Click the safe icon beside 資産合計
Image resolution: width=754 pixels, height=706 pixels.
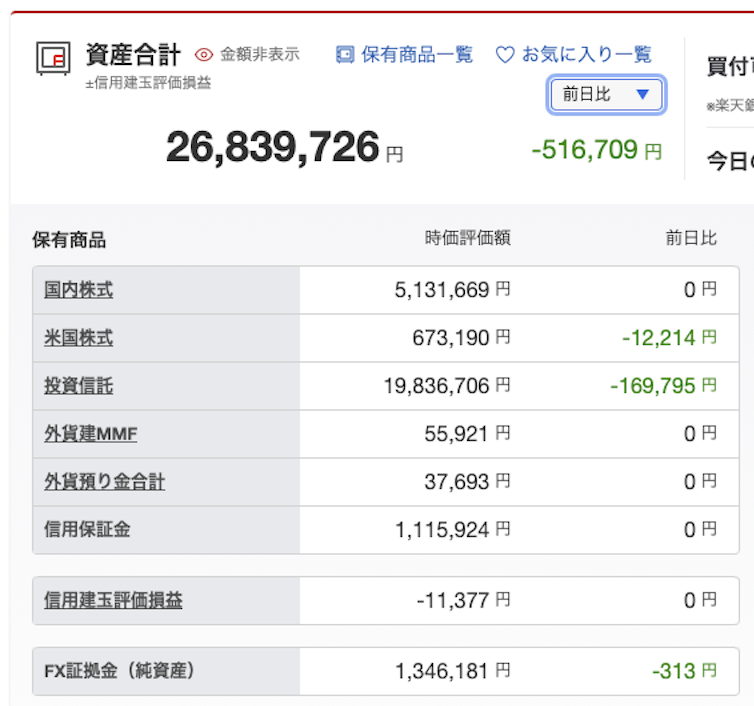(53, 58)
